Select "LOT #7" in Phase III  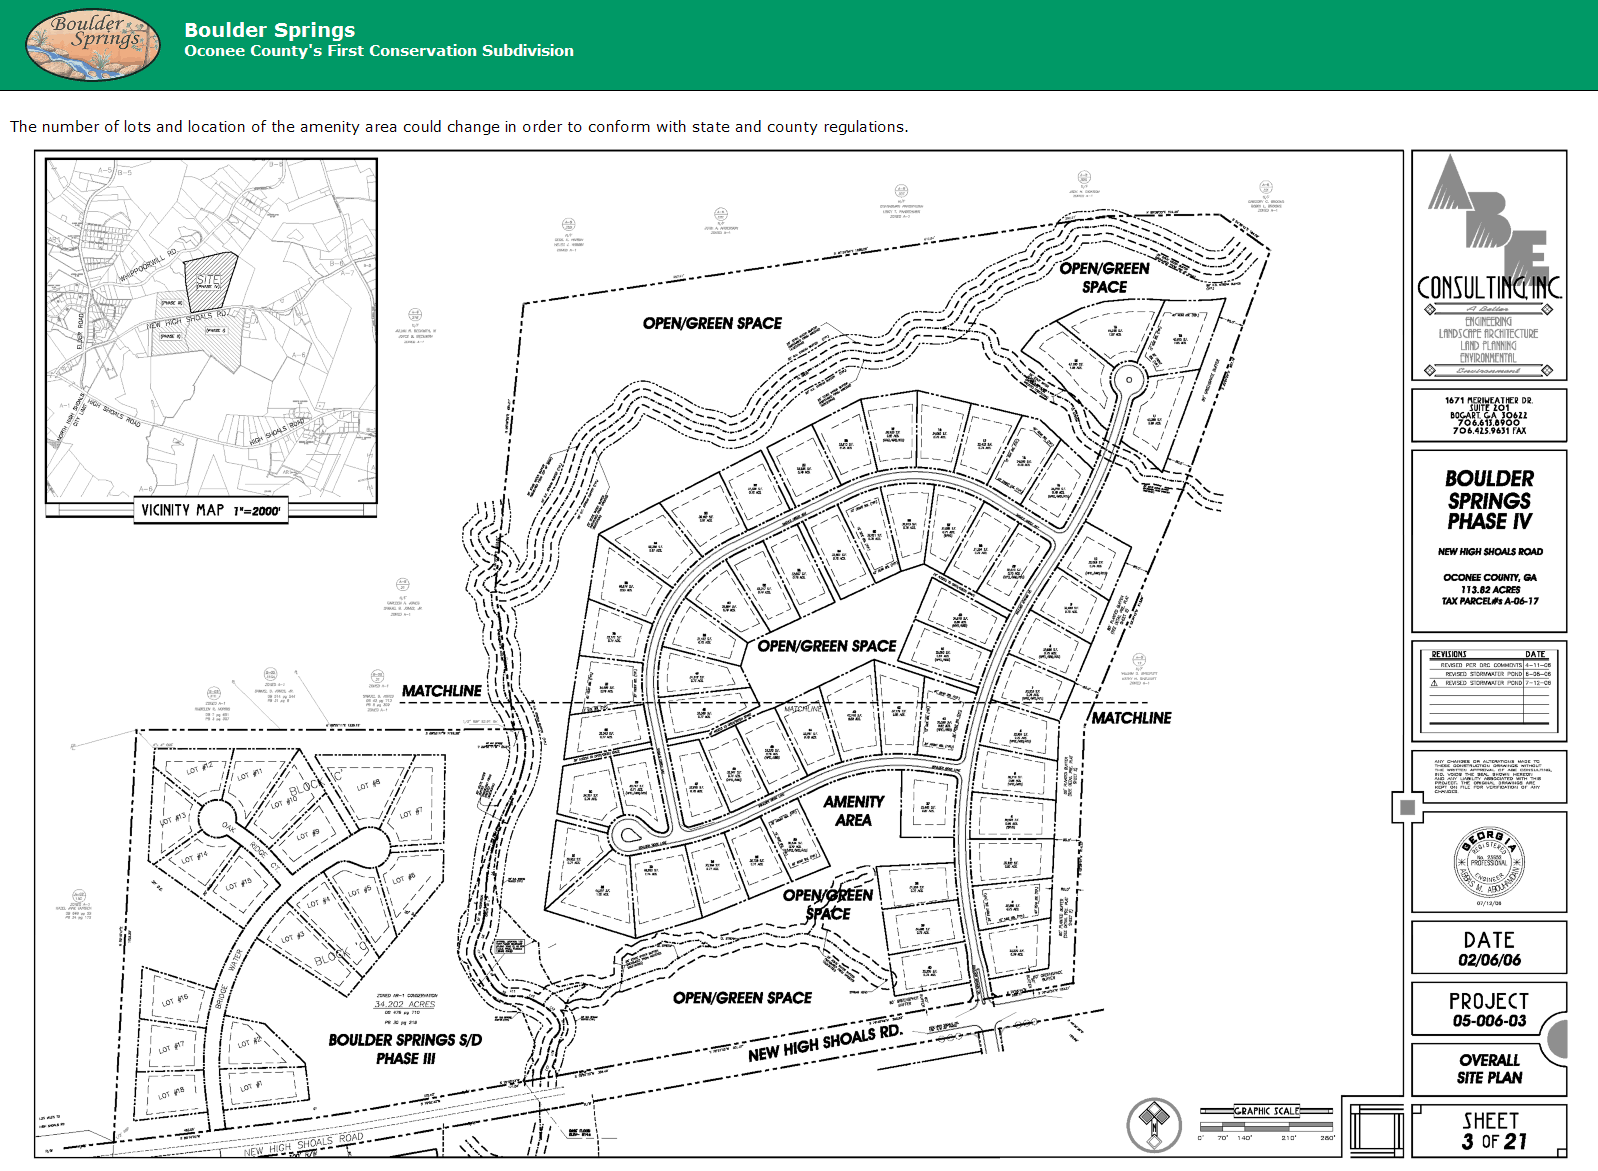click(x=411, y=814)
